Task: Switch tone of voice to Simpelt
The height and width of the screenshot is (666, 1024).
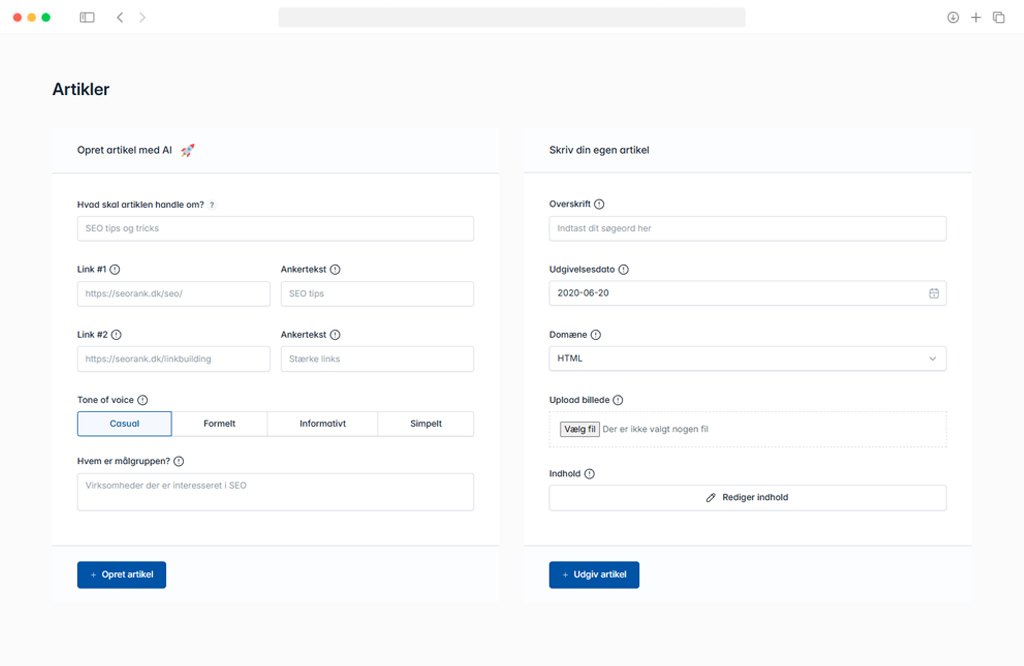Action: coord(425,424)
